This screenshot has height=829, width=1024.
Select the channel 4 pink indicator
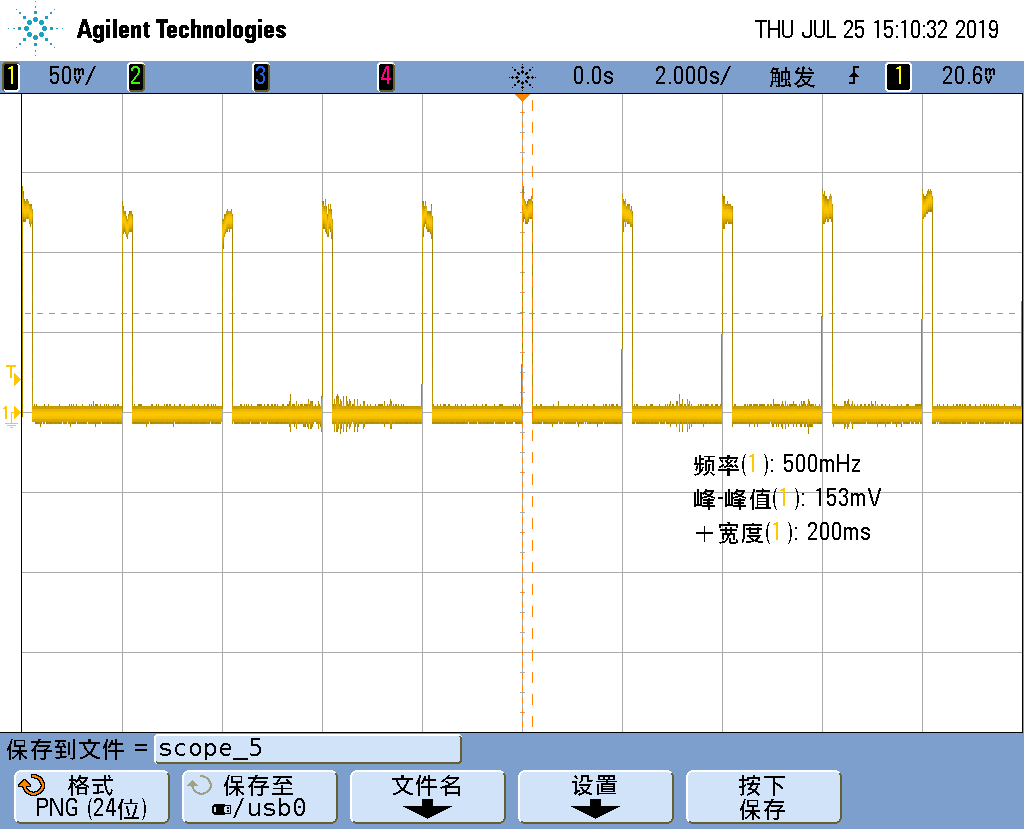(x=385, y=76)
